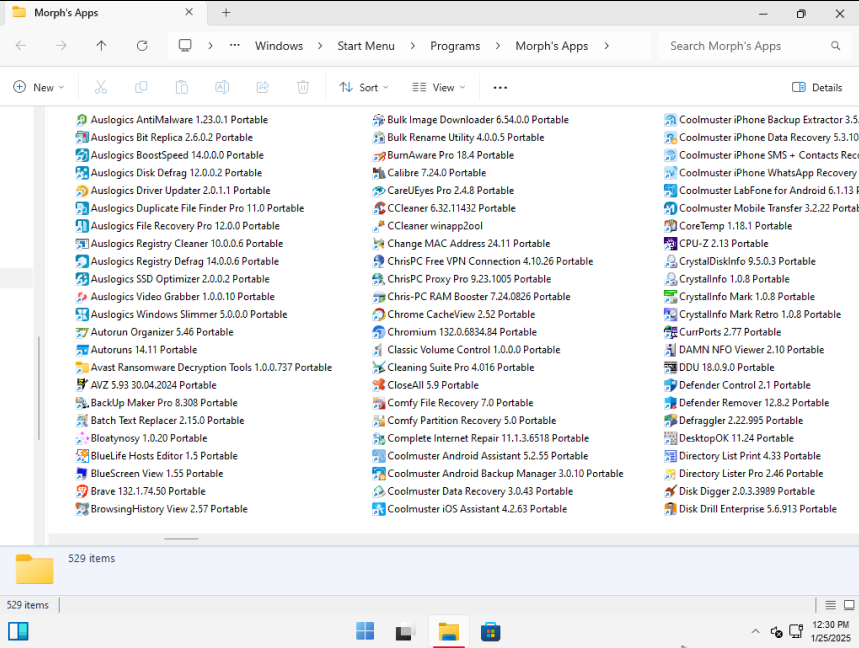This screenshot has height=648, width=859.
Task: Click the Bloatynosy app icon
Action: click(x=82, y=438)
